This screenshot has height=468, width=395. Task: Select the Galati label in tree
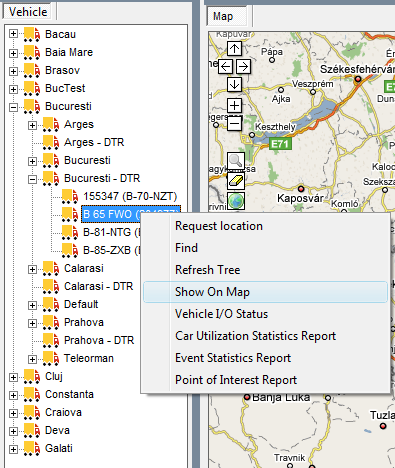pyautogui.click(x=59, y=448)
